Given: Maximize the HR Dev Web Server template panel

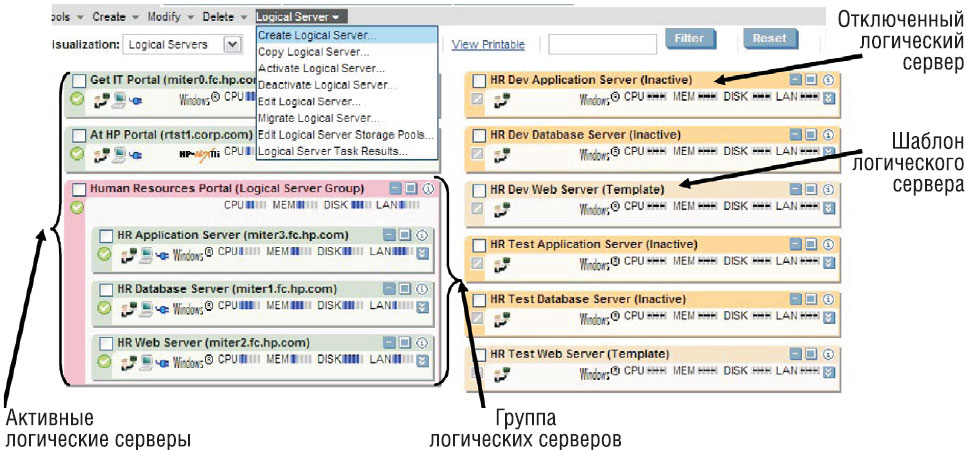Looking at the screenshot, I should point(811,189).
